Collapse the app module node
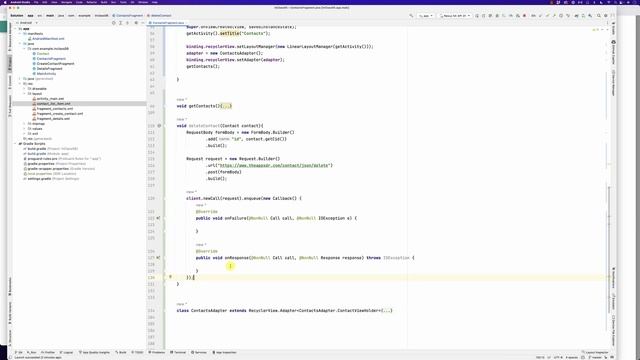Image resolution: width=640 pixels, height=360 pixels. 16,29
